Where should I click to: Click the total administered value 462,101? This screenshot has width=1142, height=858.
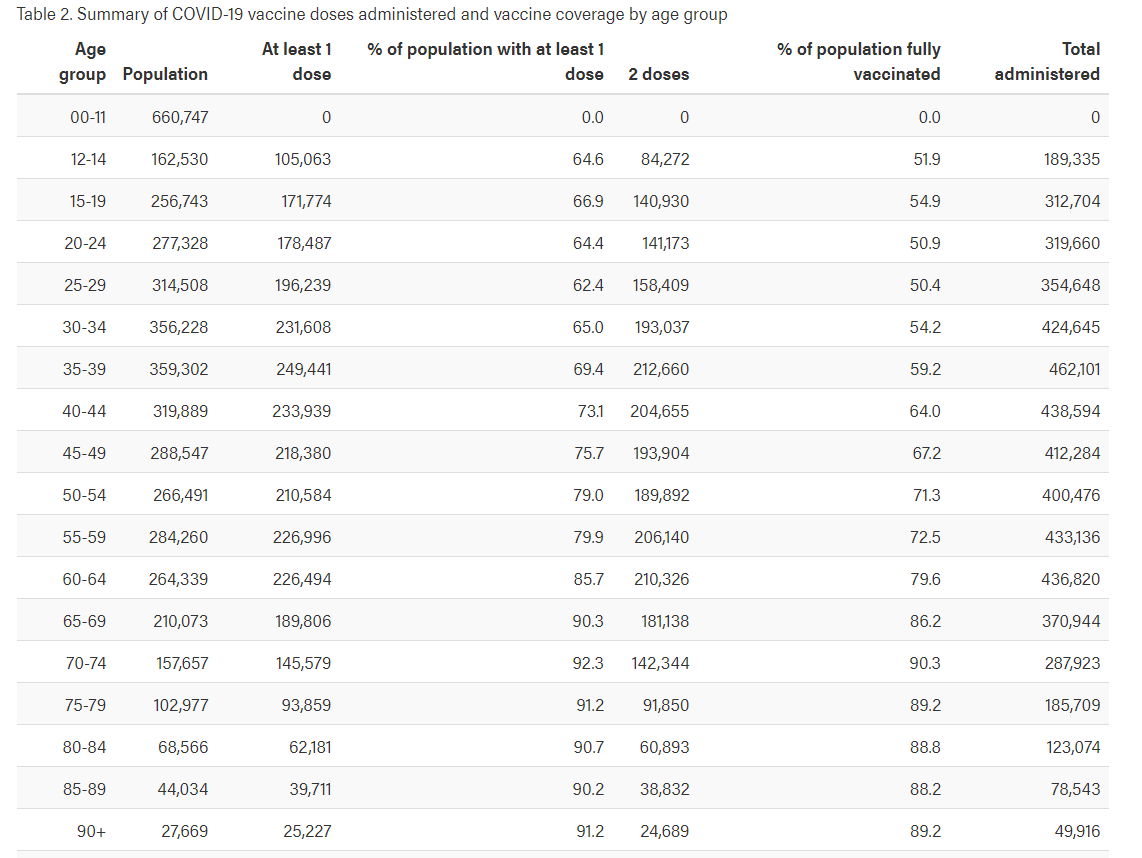tap(1070, 369)
